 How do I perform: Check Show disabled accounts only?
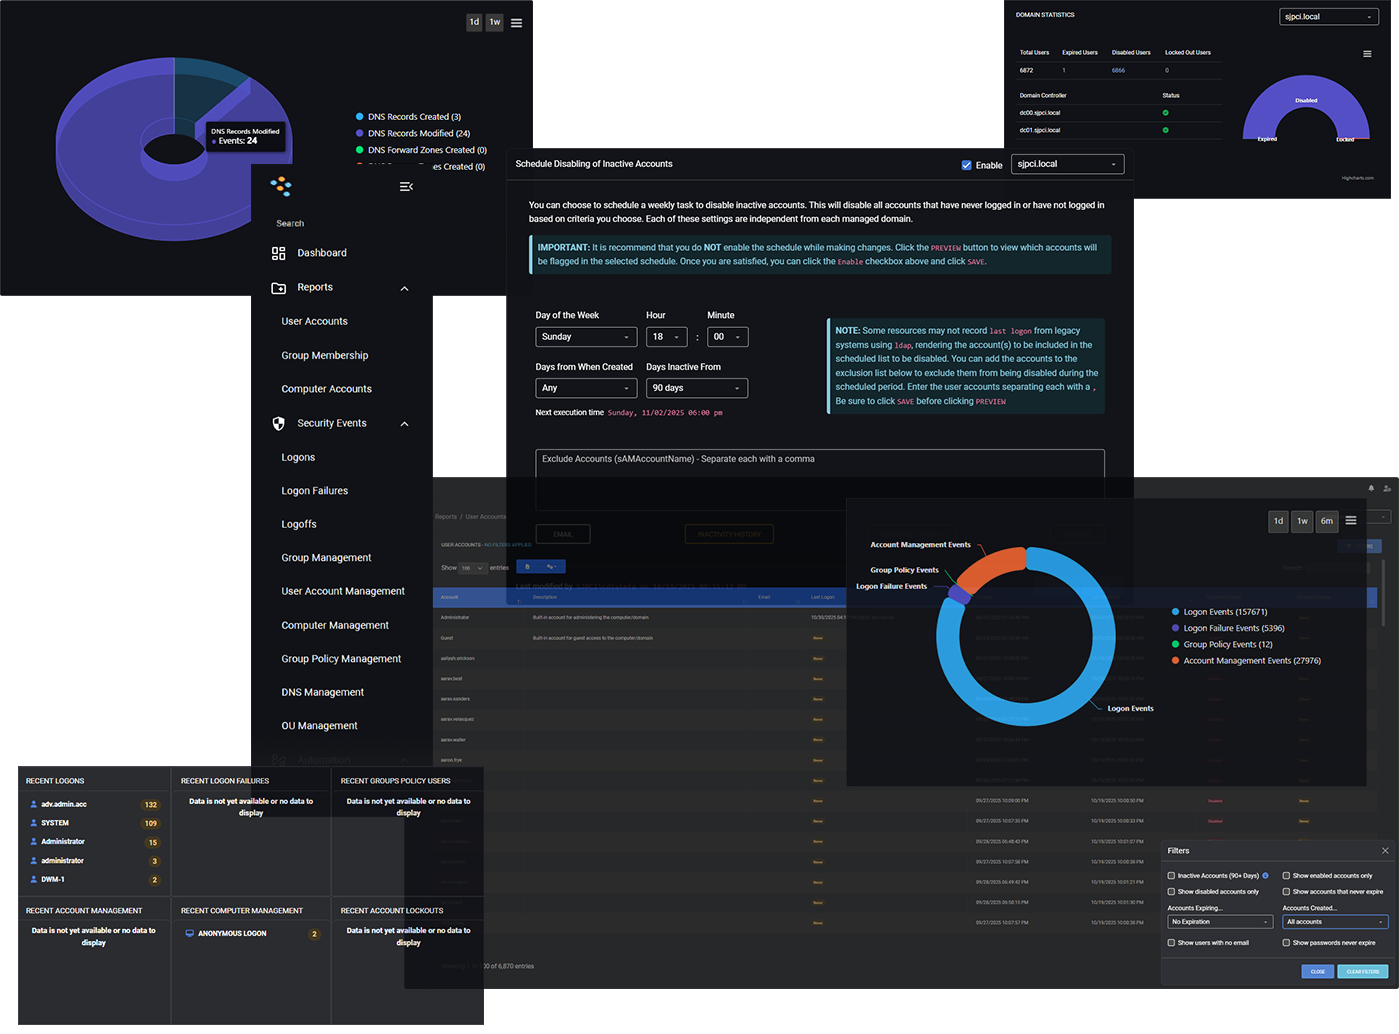point(1172,892)
